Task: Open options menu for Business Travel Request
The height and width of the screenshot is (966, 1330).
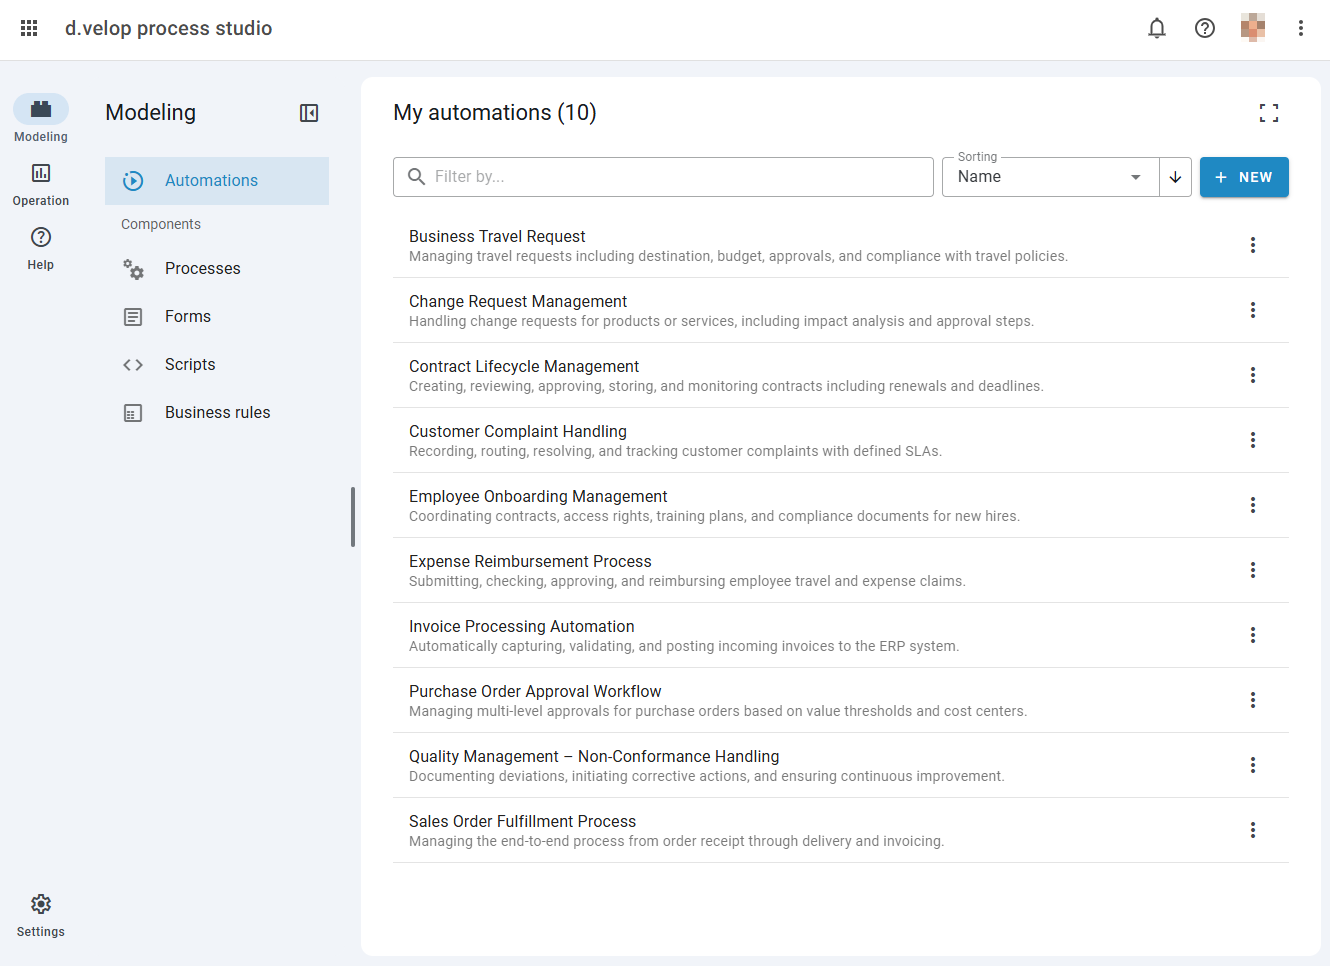Action: coord(1253,245)
